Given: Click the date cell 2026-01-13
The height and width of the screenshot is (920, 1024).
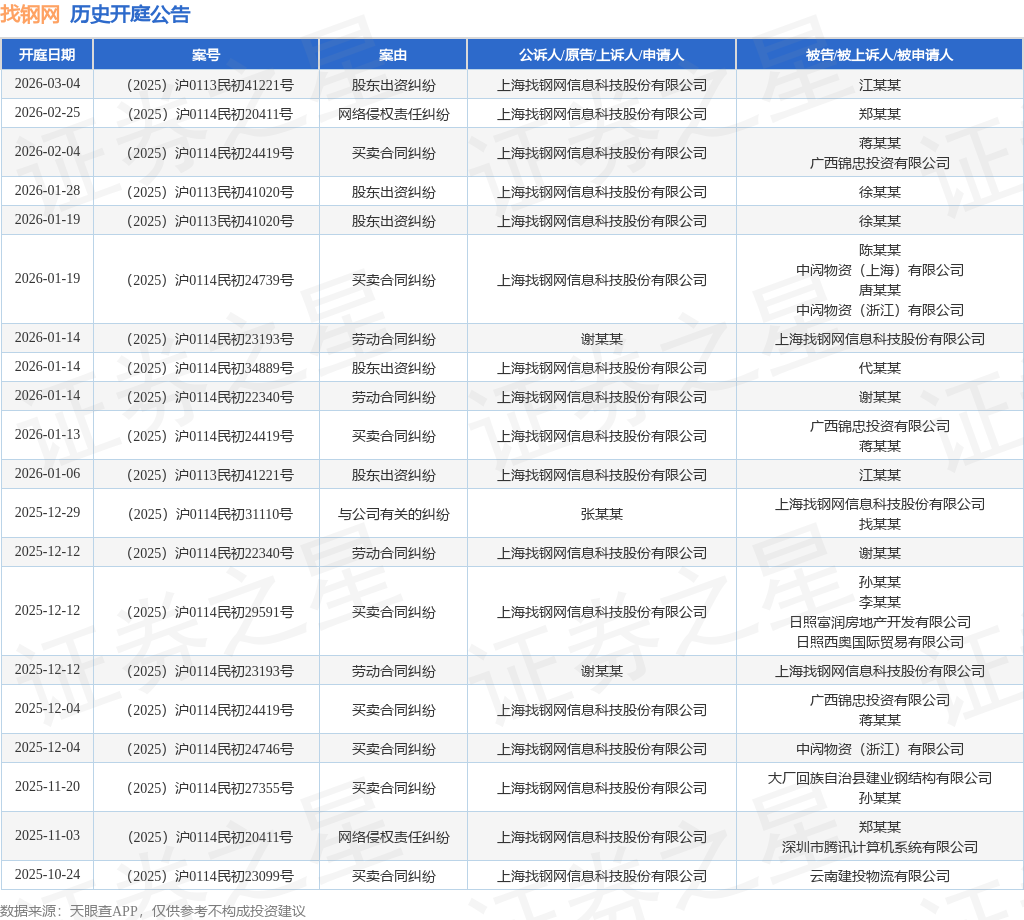Looking at the screenshot, I should point(47,435).
